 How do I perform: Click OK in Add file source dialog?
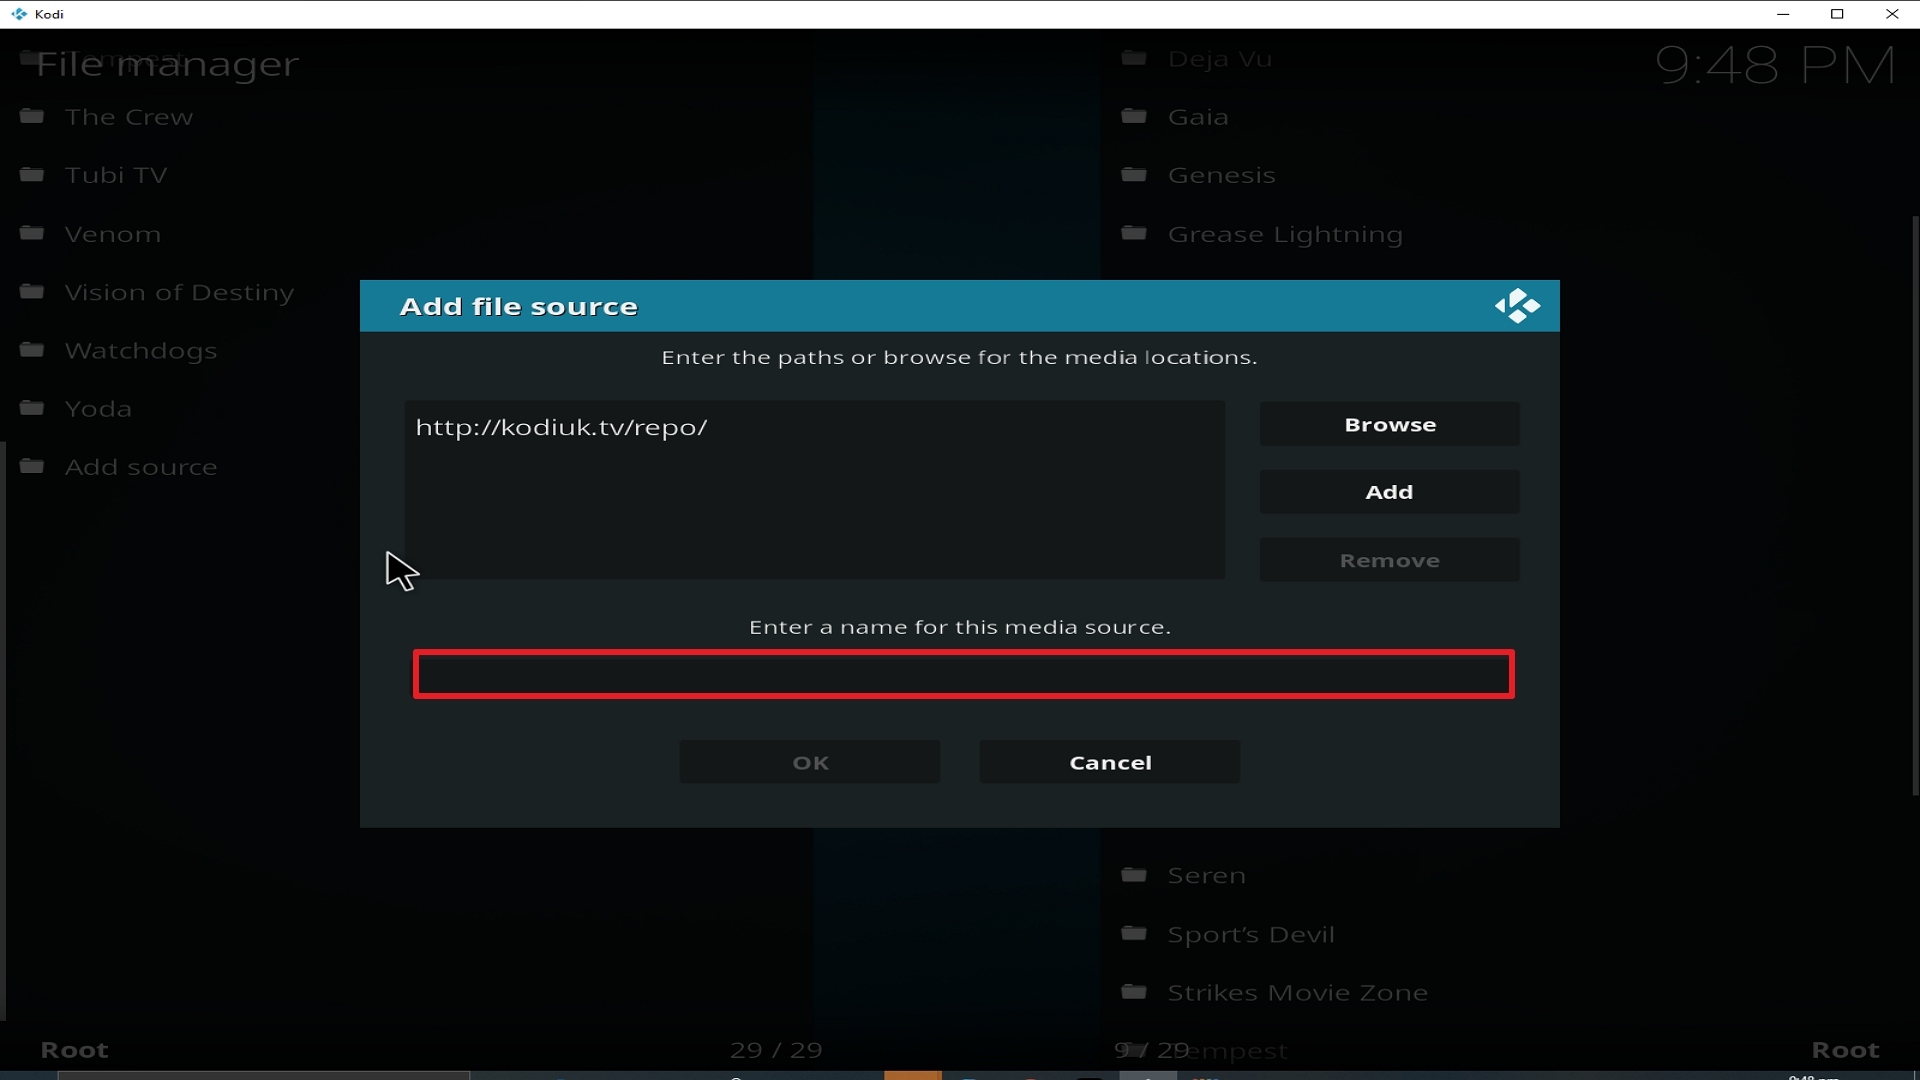click(x=810, y=763)
